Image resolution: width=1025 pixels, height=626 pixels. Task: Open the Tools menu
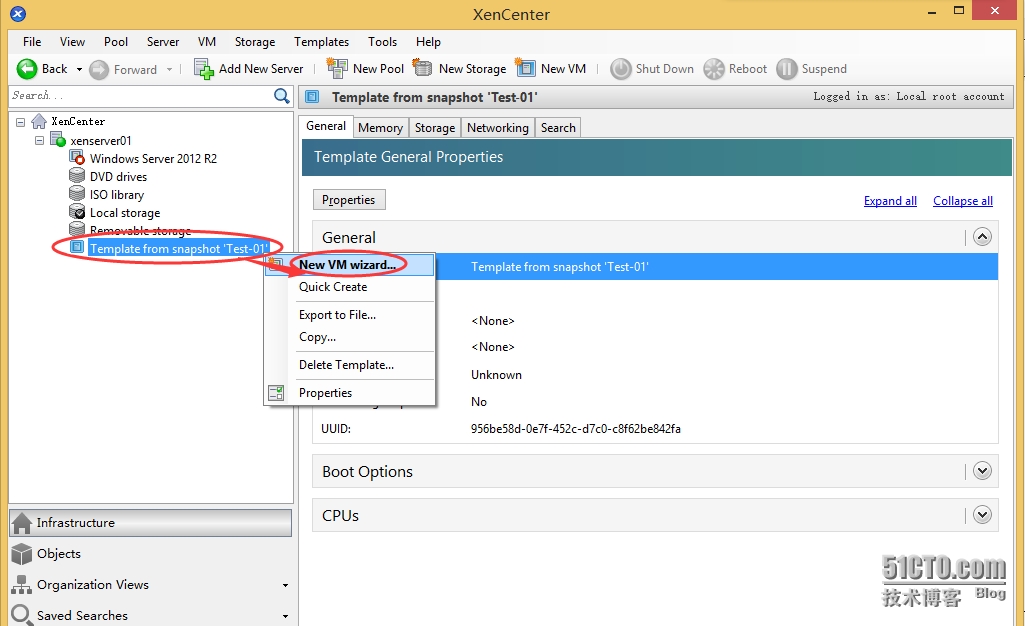click(382, 42)
